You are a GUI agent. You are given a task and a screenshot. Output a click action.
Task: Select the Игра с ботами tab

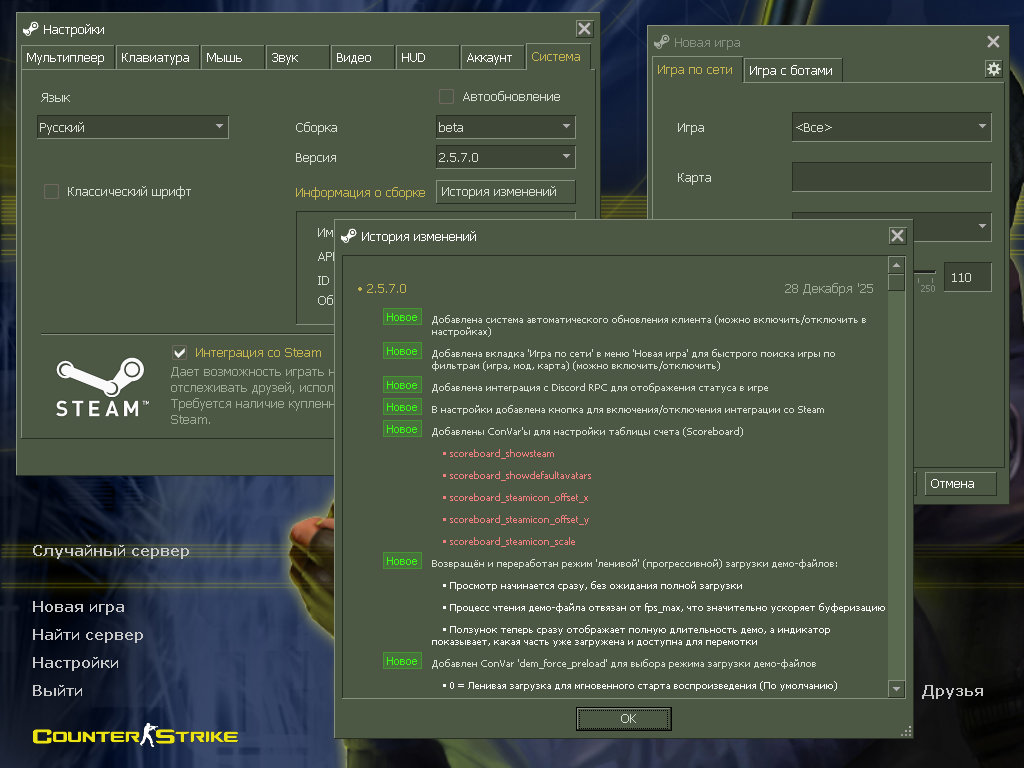(x=791, y=71)
